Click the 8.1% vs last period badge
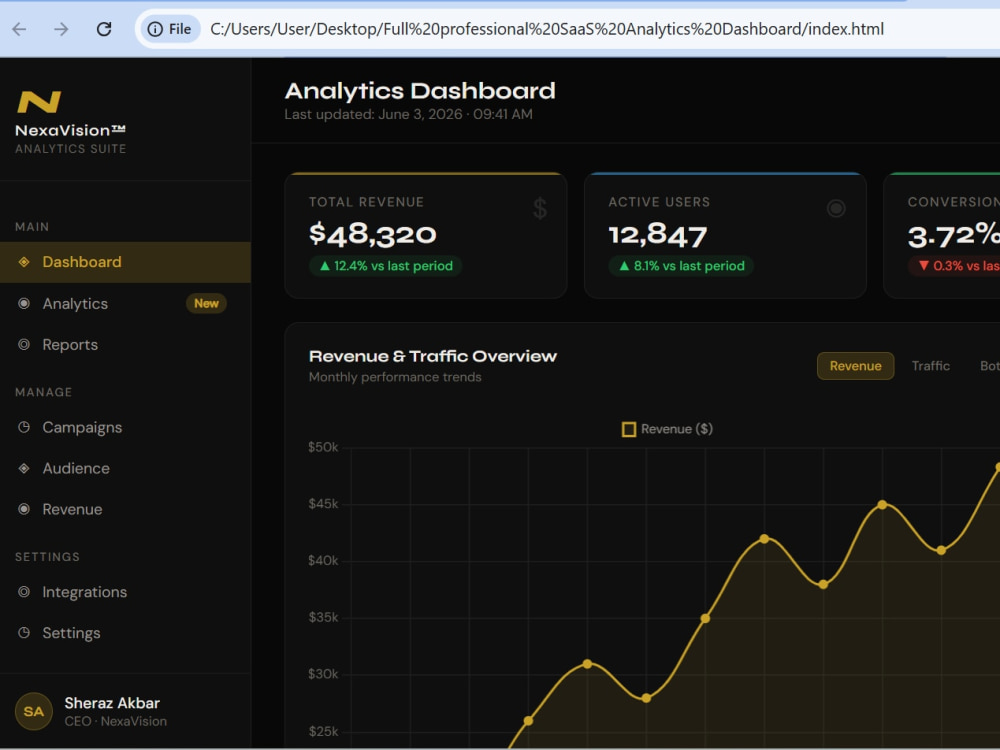This screenshot has width=1000, height=750. (681, 266)
